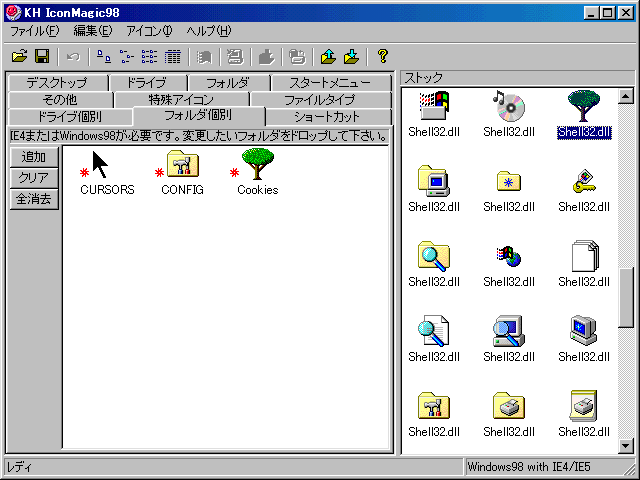Switch to the ショートカット tab
640x480 pixels.
point(327,117)
